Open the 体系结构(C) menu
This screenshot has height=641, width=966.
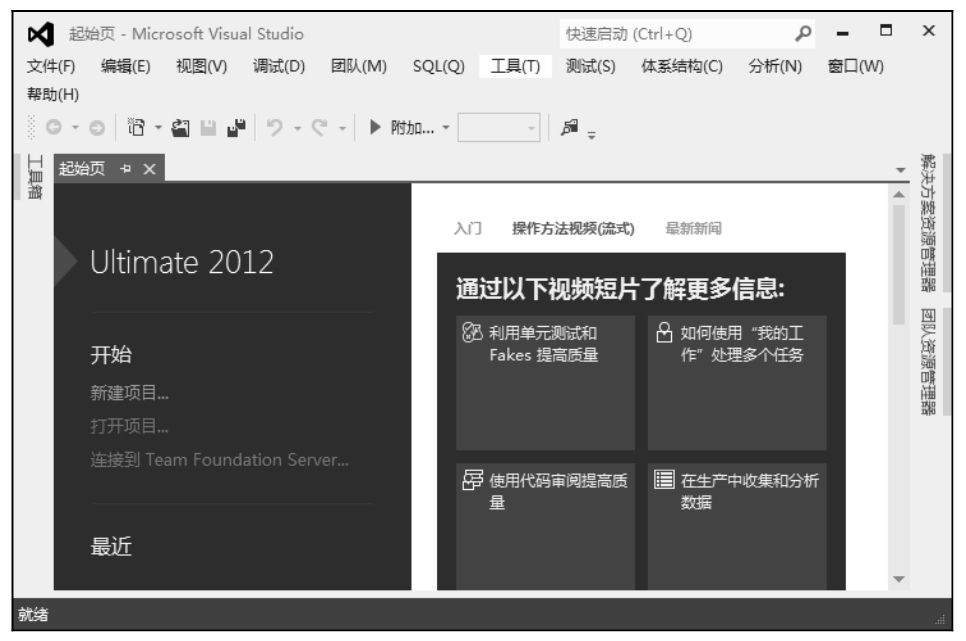click(x=681, y=66)
